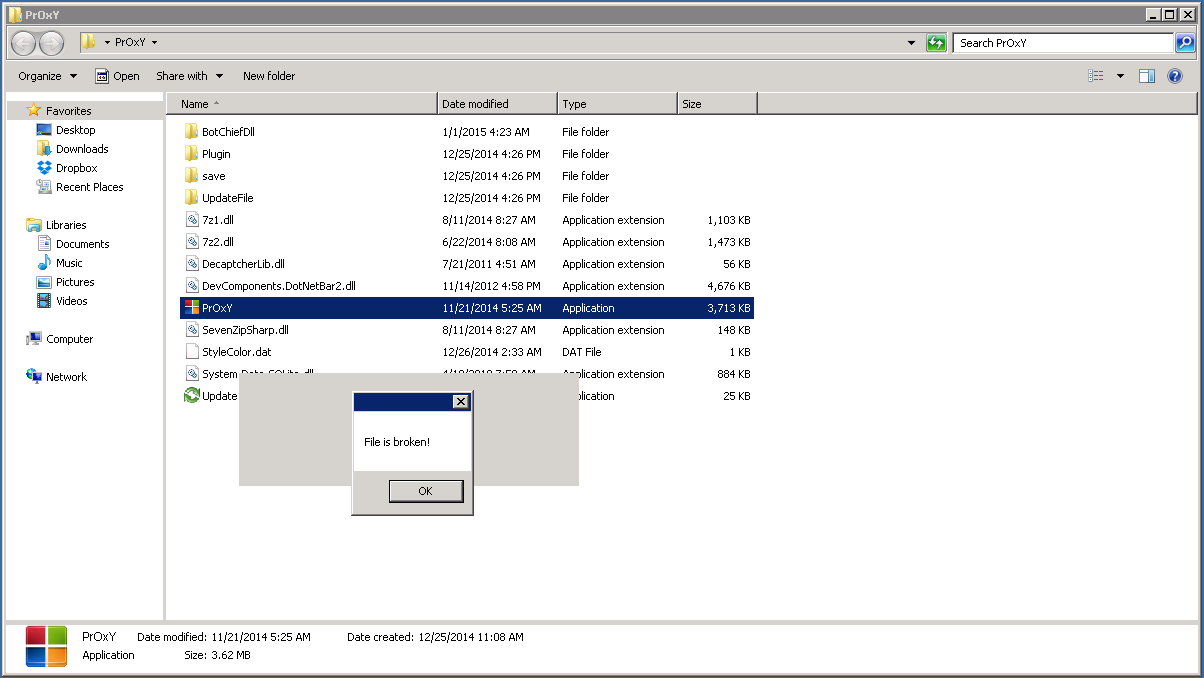This screenshot has width=1204, height=678.
Task: Select Network in the navigation pane
Action: click(66, 377)
